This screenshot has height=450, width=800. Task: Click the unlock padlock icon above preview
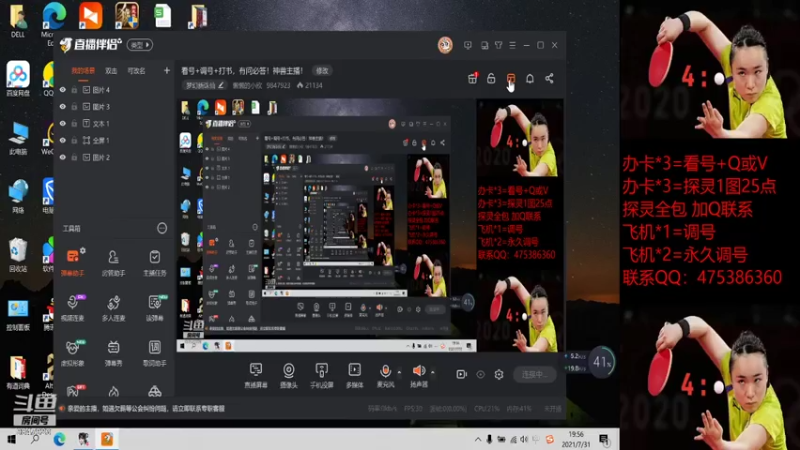(x=491, y=78)
